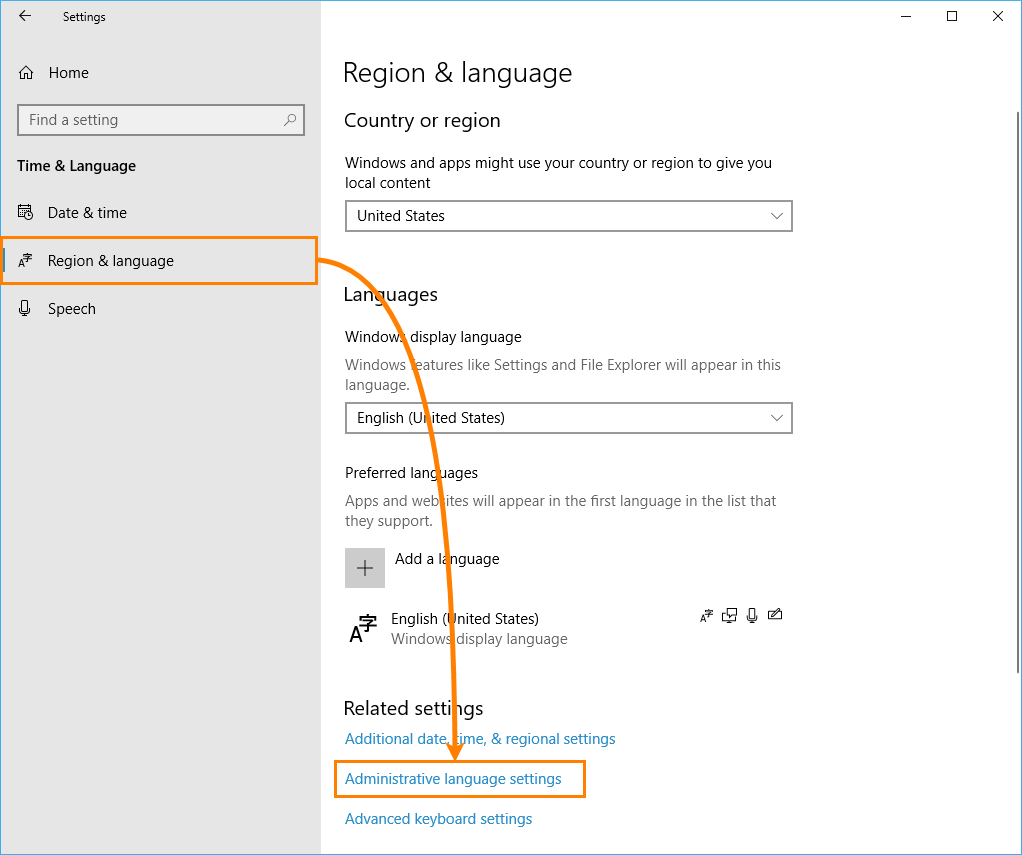The width and height of the screenshot is (1022, 855).
Task: Select the Date & time sidebar icon
Action: pos(24,212)
